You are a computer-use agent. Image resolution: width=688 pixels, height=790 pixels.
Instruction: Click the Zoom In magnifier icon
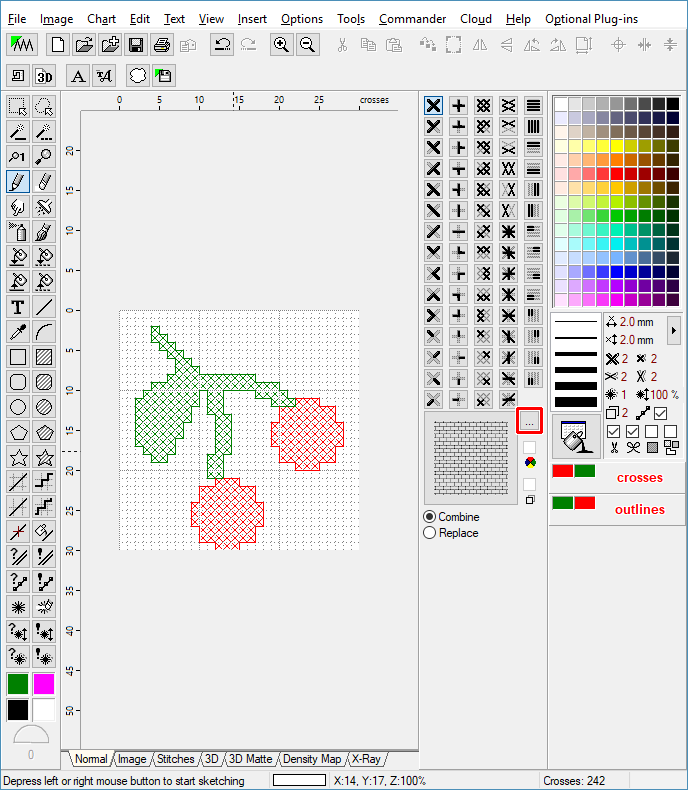tap(282, 44)
